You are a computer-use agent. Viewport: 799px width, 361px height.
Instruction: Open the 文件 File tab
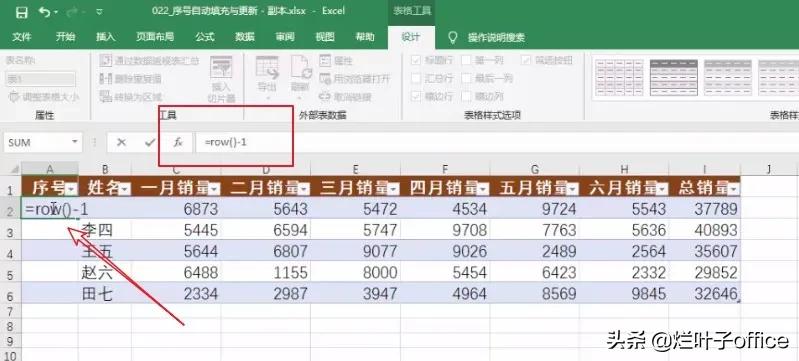22,37
